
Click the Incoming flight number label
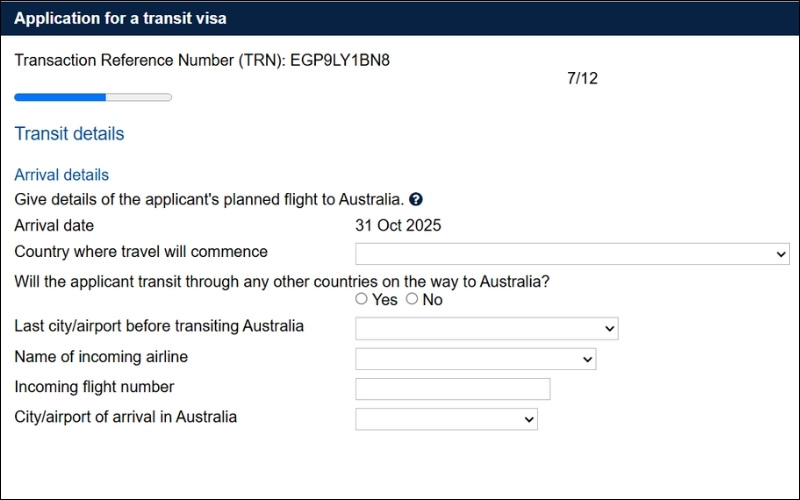[94, 387]
